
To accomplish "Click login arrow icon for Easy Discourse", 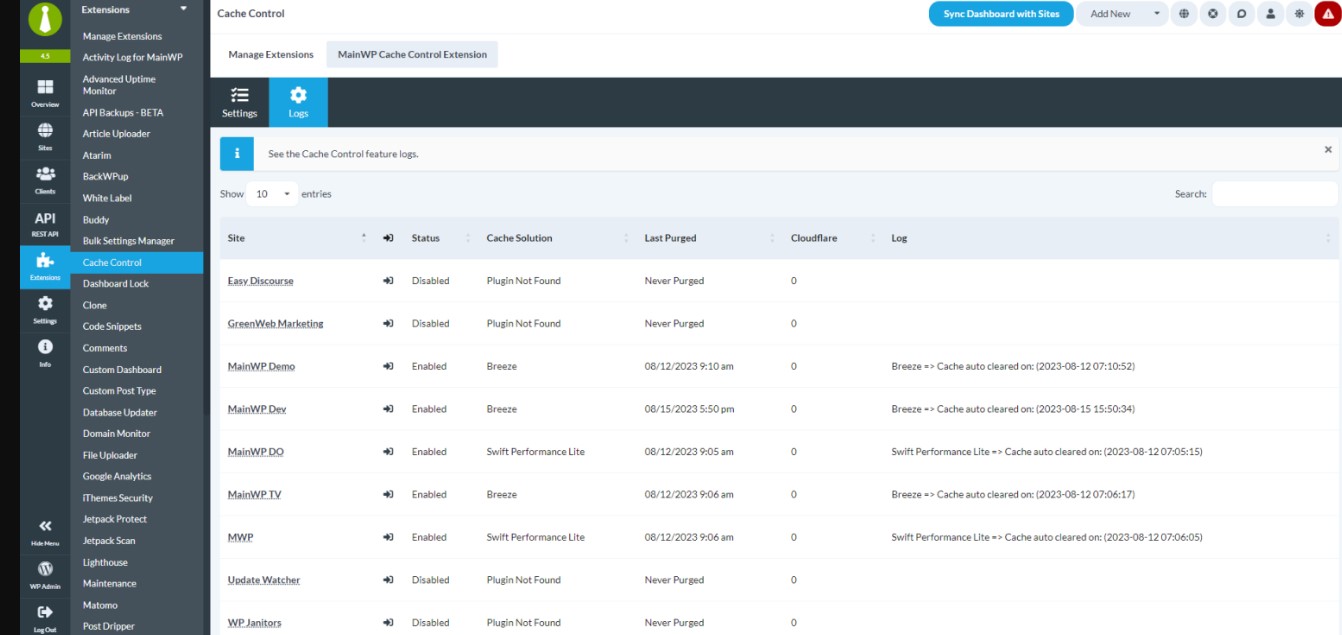I will tap(388, 281).
